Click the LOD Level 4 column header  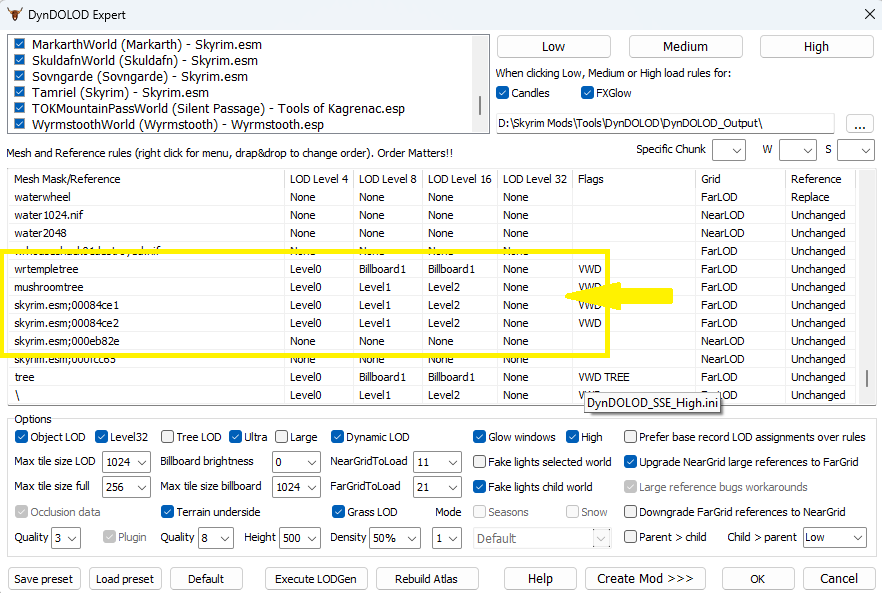[x=319, y=179]
